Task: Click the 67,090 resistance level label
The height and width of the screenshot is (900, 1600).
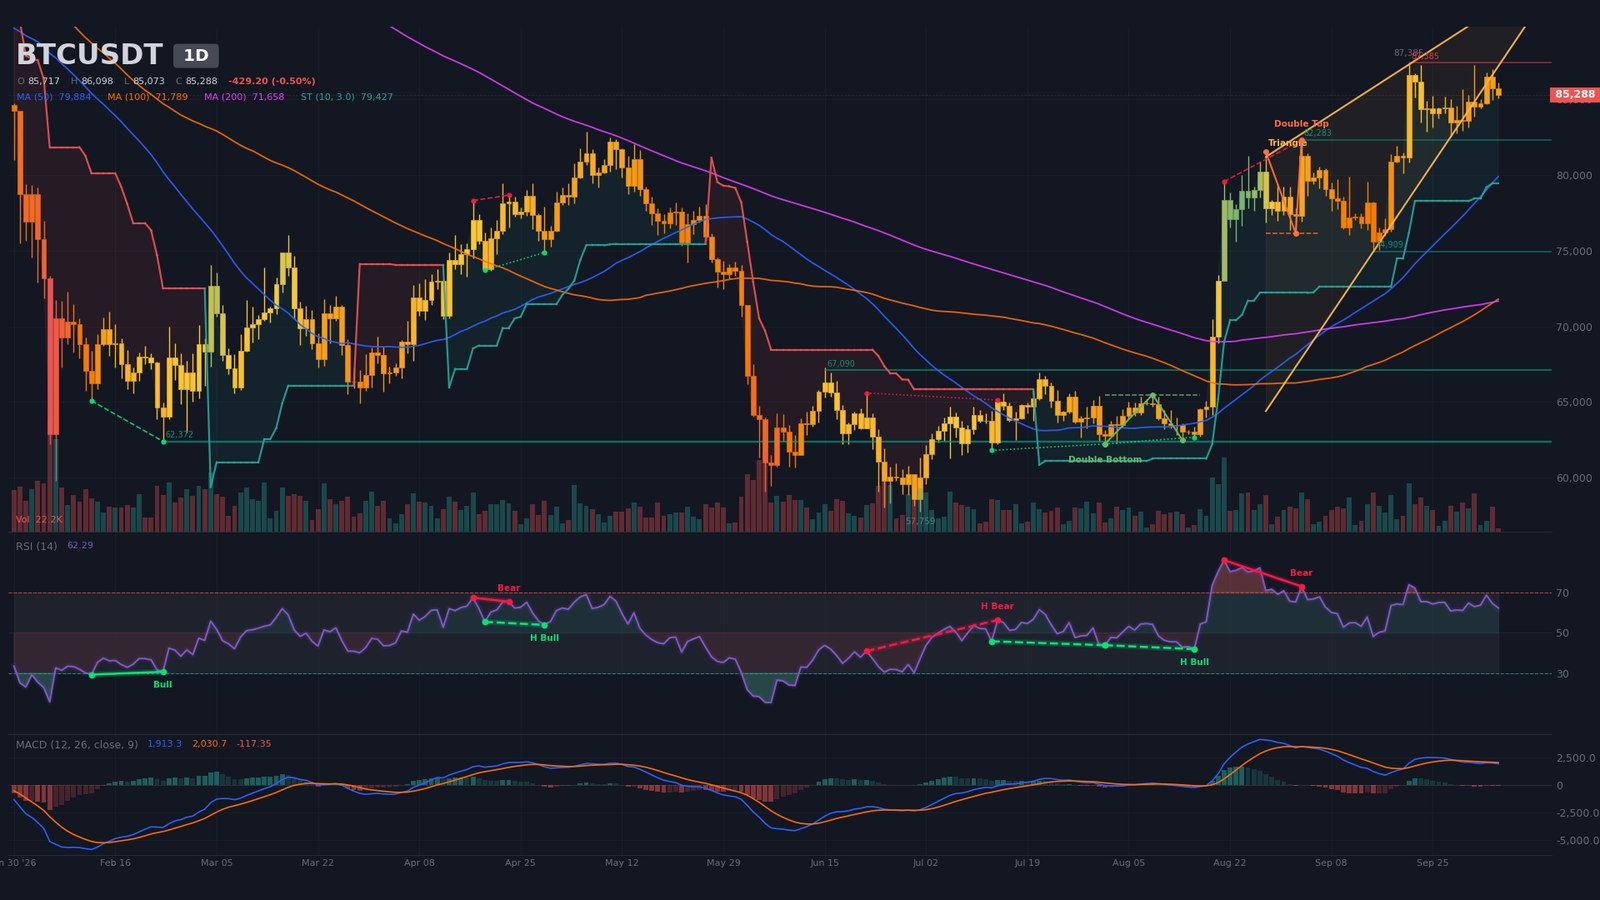Action: (841, 364)
